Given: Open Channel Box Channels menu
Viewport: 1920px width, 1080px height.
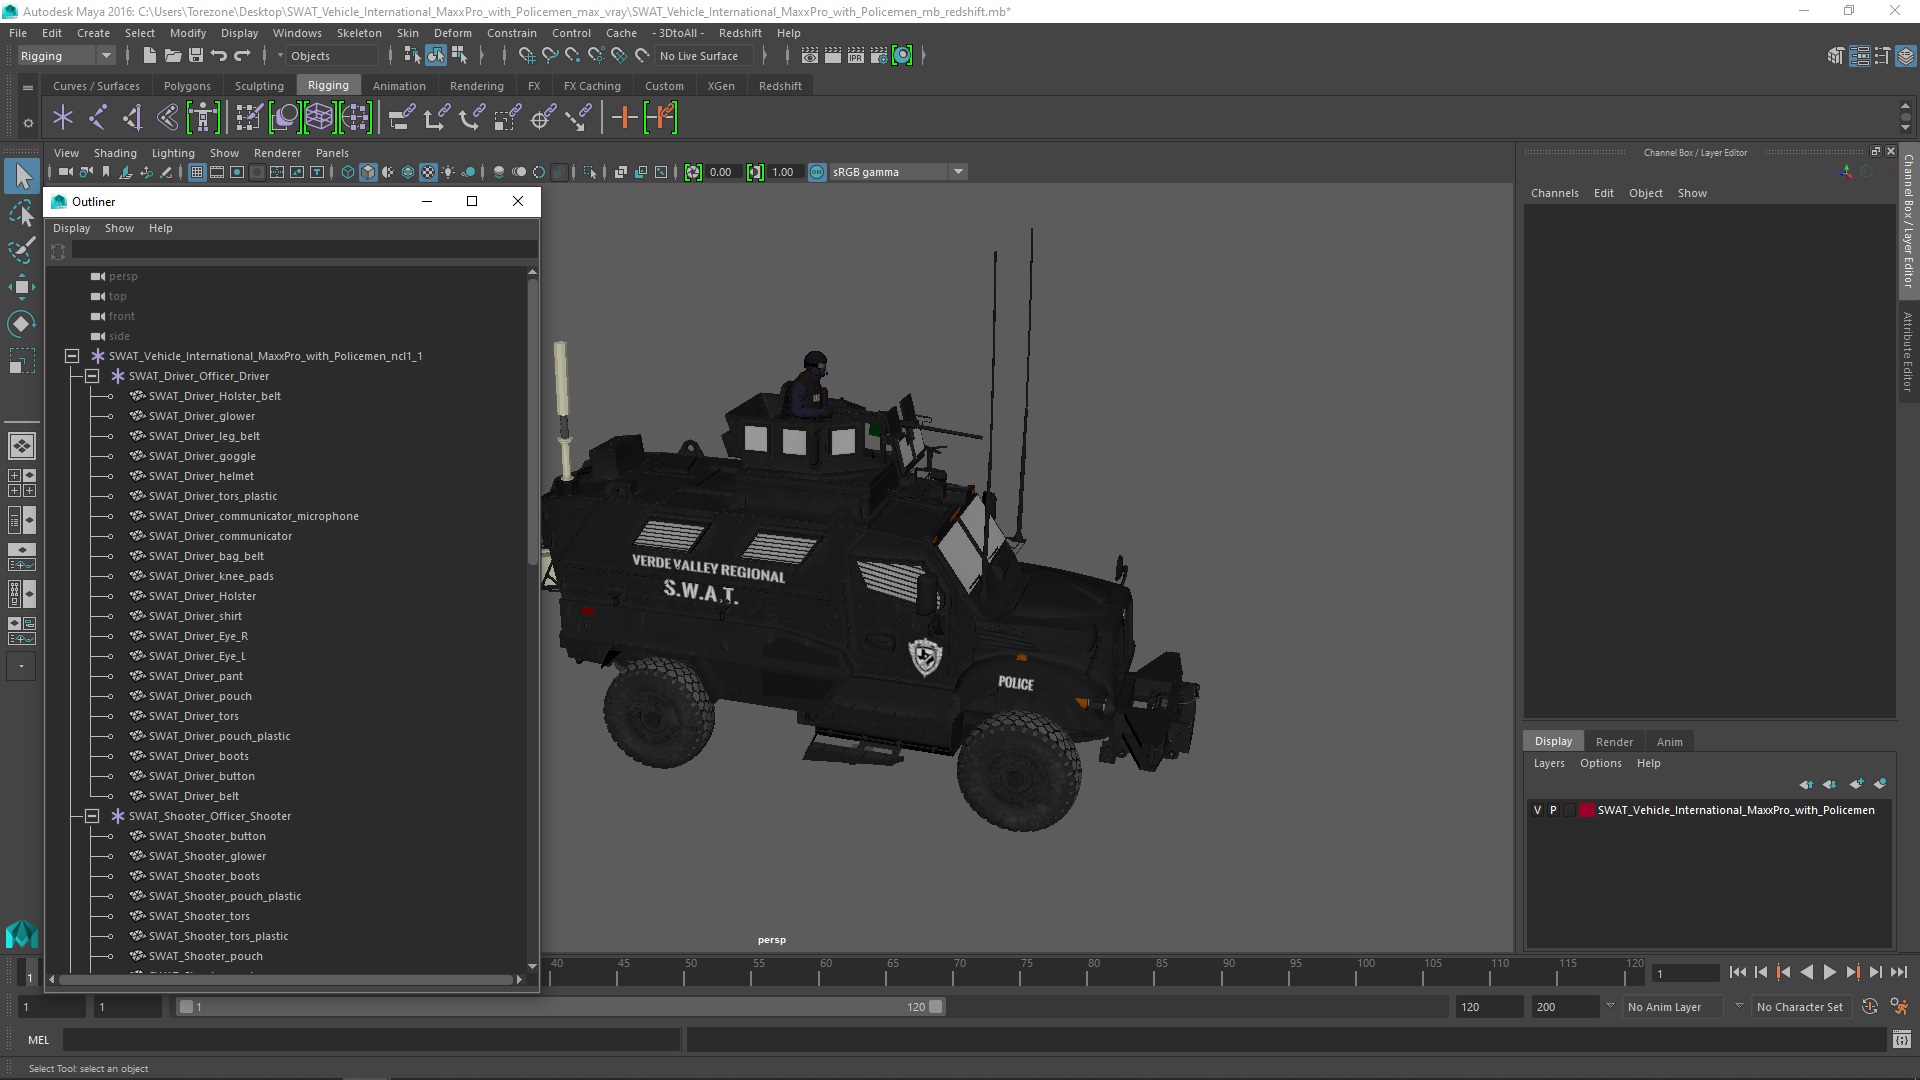Looking at the screenshot, I should click(x=1554, y=193).
